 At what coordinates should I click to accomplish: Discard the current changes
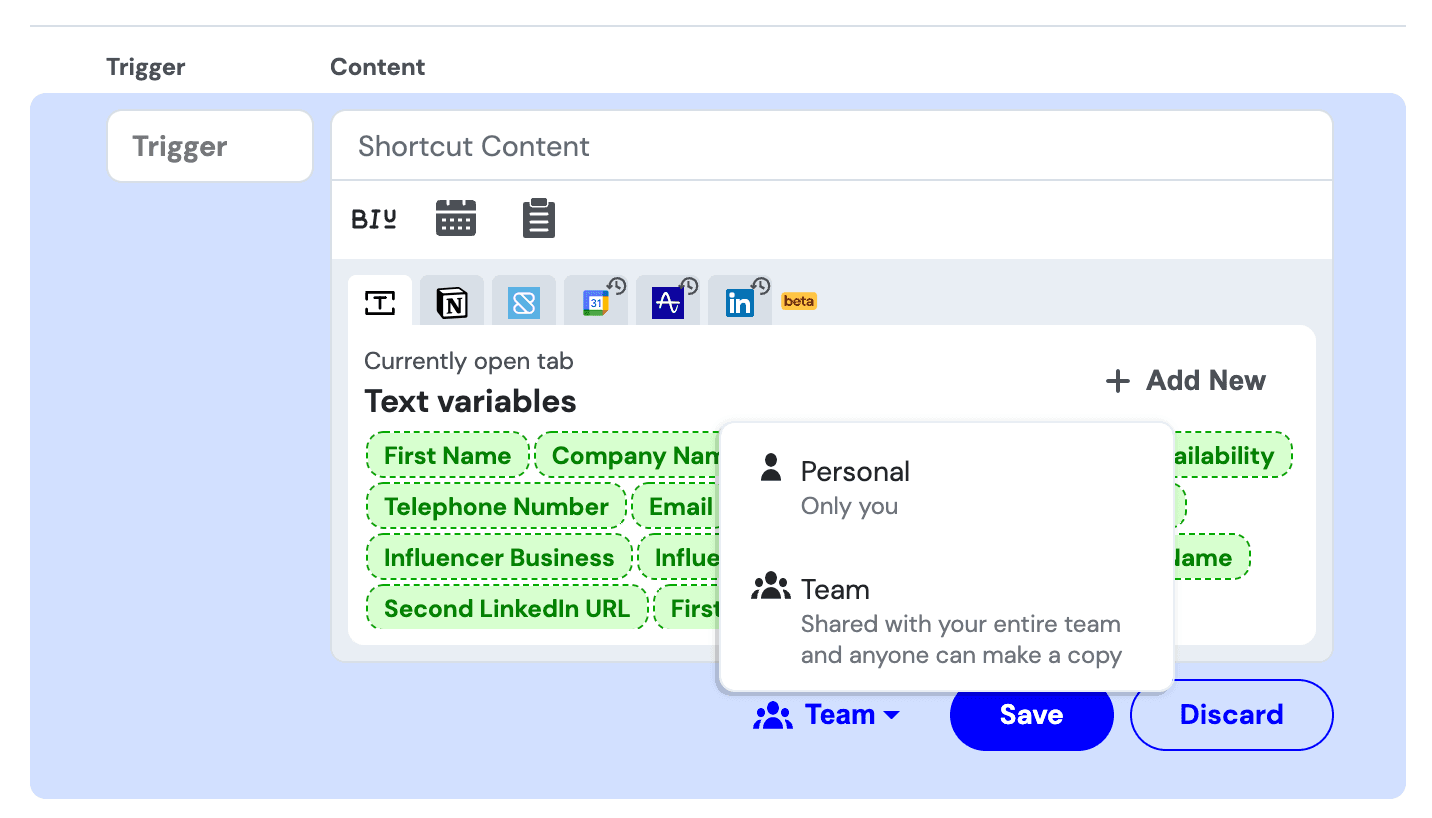1231,714
